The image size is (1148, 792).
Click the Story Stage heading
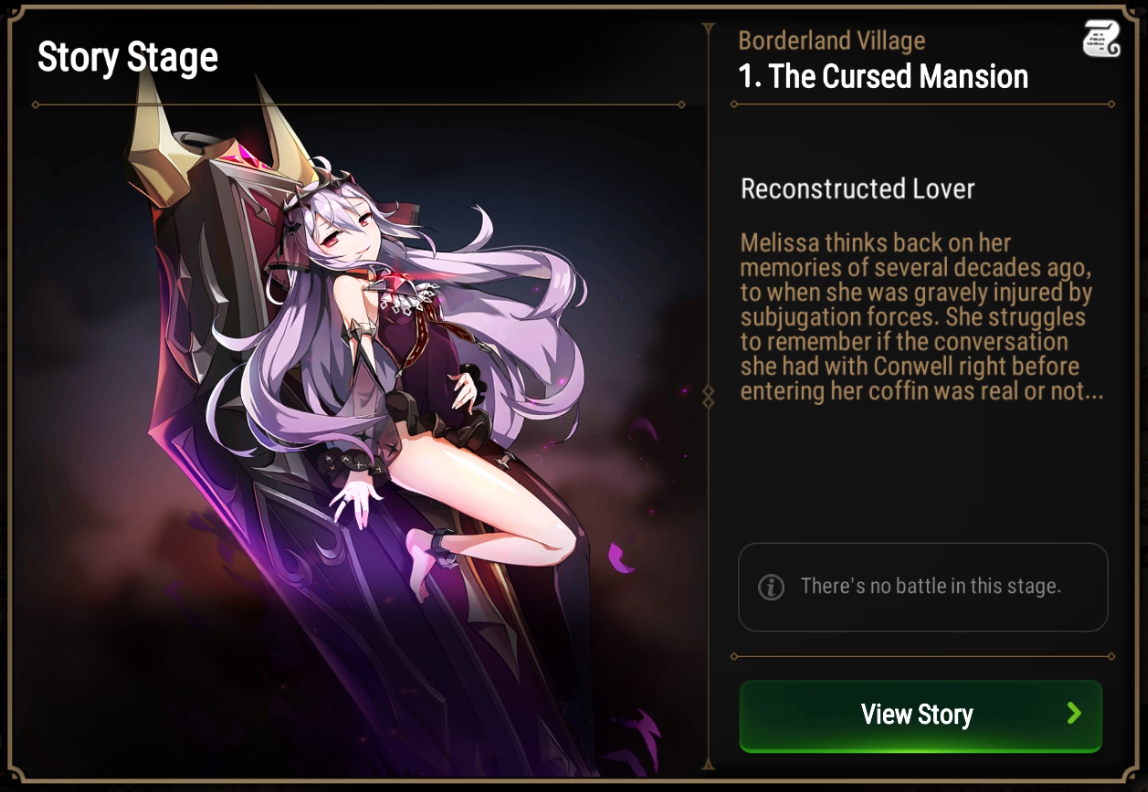pyautogui.click(x=127, y=58)
